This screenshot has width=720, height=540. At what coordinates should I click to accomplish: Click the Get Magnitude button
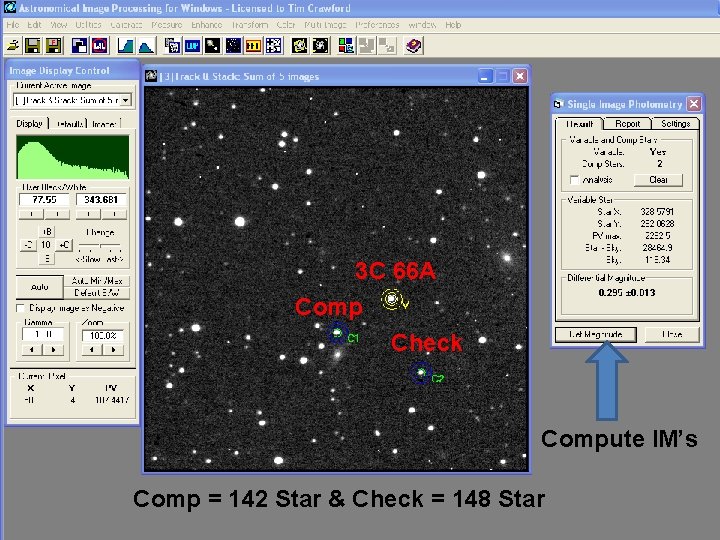click(x=596, y=334)
